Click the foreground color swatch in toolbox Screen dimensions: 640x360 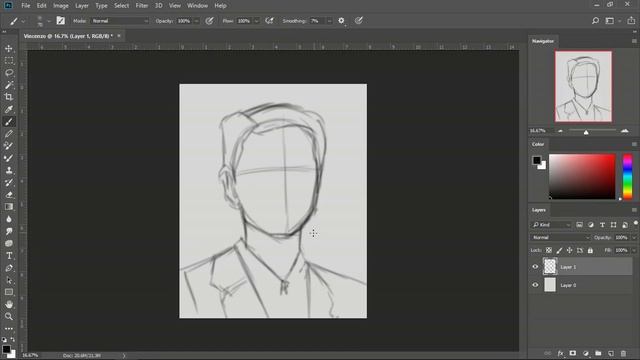pos(6,349)
